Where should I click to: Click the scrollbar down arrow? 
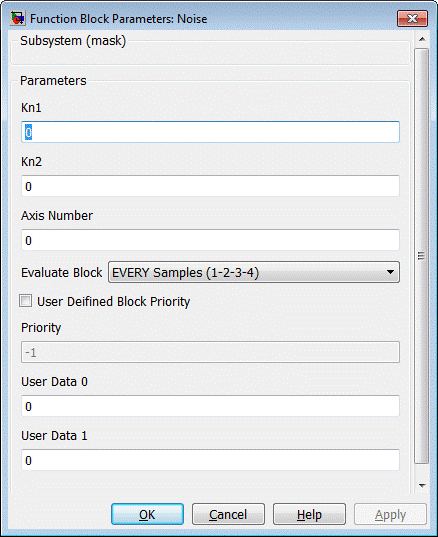click(x=422, y=485)
